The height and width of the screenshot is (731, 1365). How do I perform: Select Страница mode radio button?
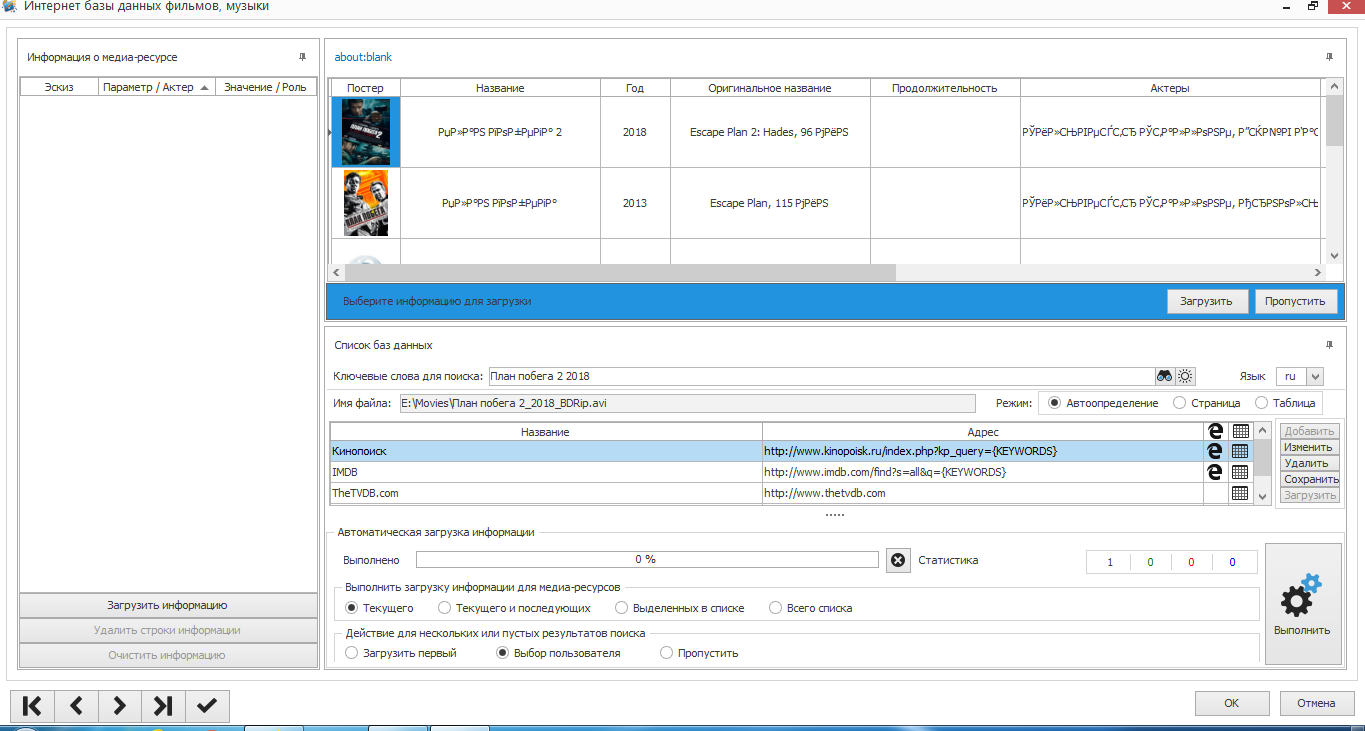coord(1180,403)
